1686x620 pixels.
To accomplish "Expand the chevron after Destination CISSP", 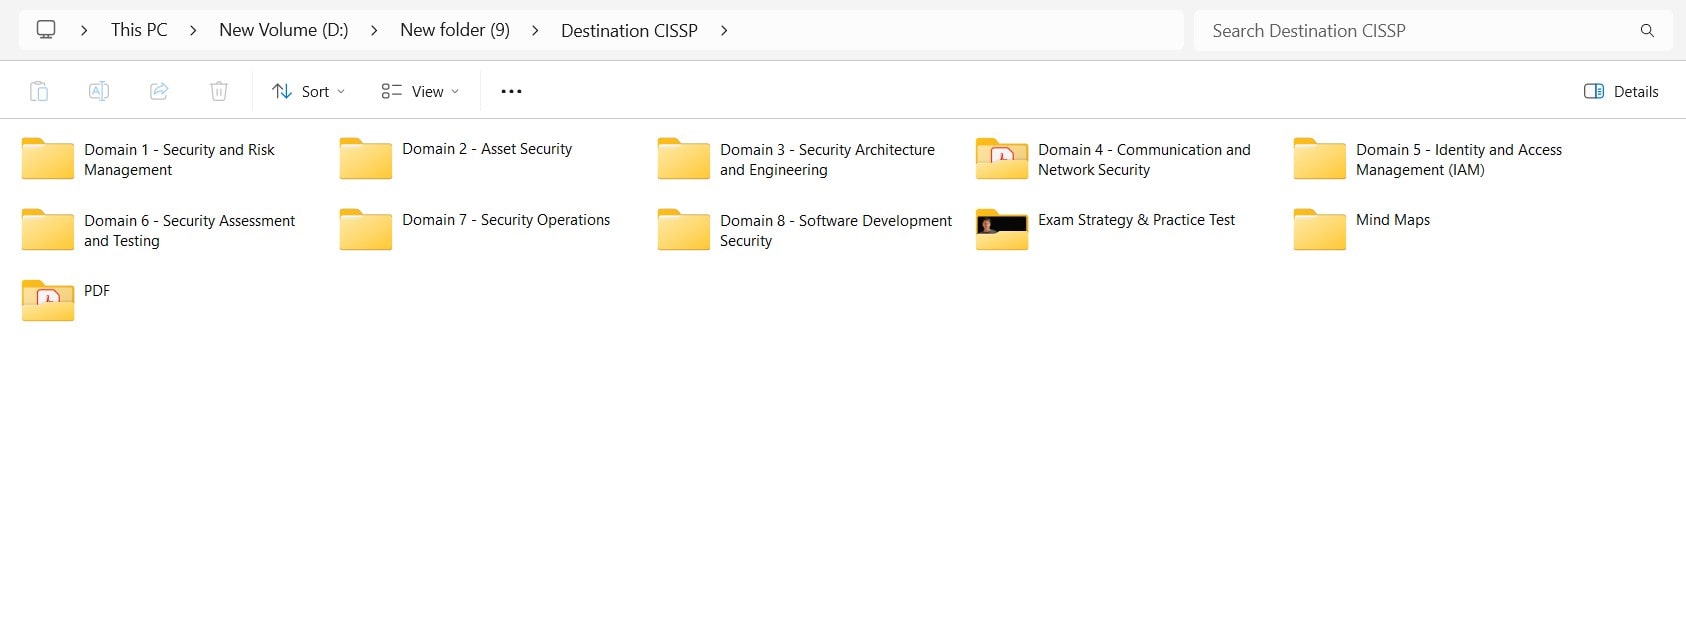I will [724, 31].
